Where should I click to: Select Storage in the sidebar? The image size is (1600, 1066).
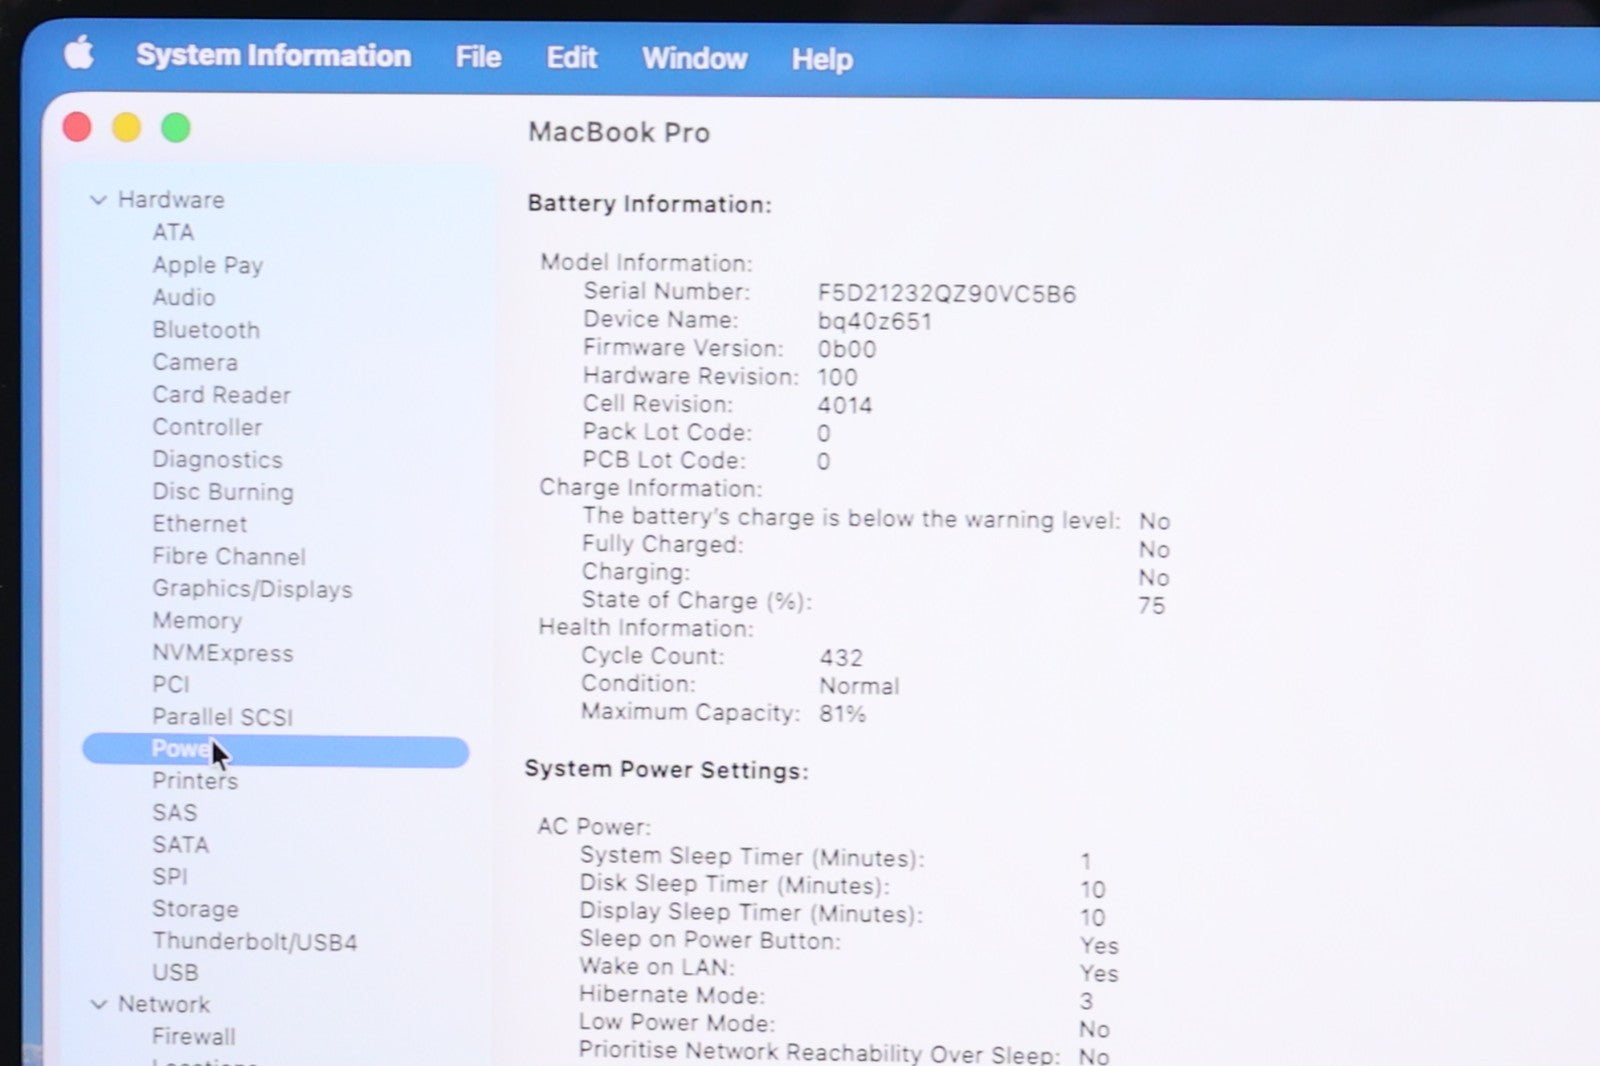(195, 909)
